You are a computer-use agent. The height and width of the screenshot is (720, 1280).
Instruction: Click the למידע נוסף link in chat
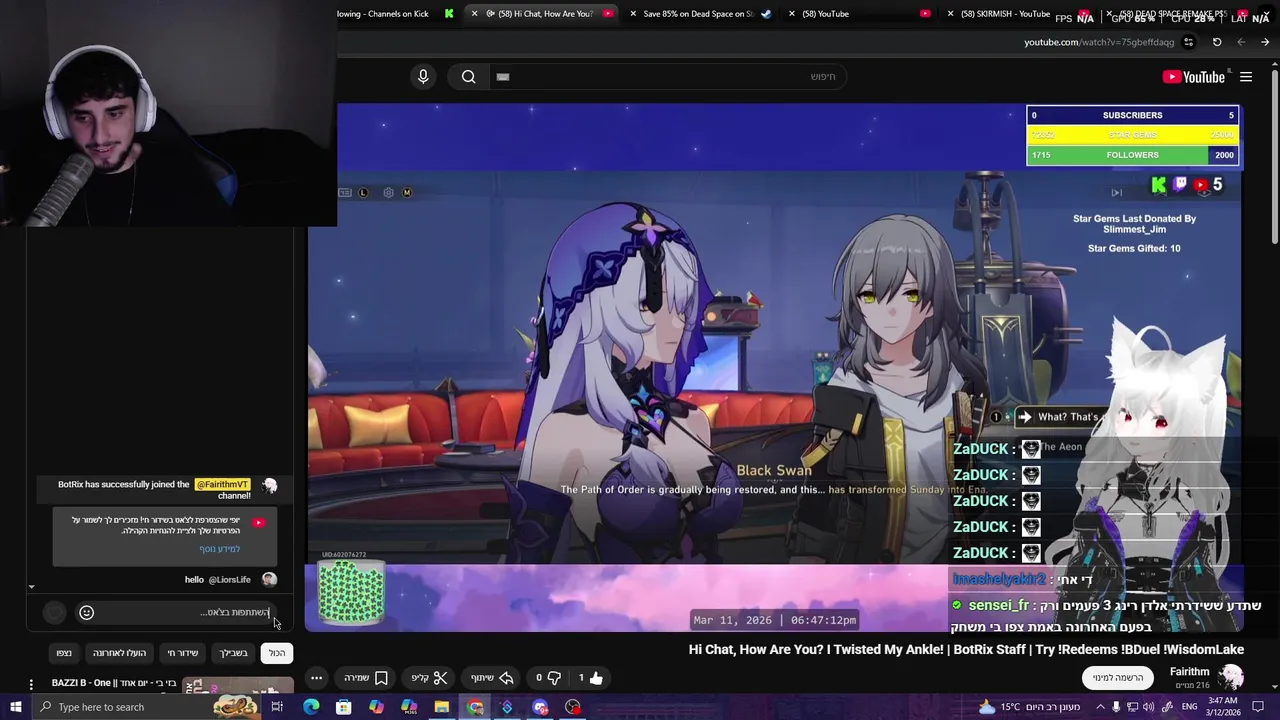tap(219, 549)
